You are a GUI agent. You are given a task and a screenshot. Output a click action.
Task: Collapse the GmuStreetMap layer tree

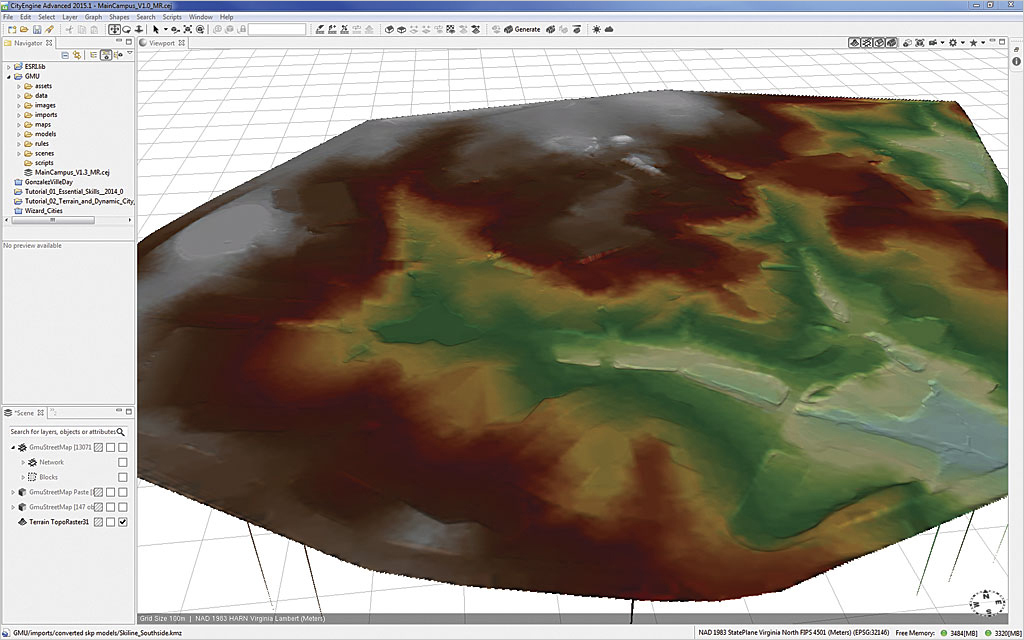13,447
